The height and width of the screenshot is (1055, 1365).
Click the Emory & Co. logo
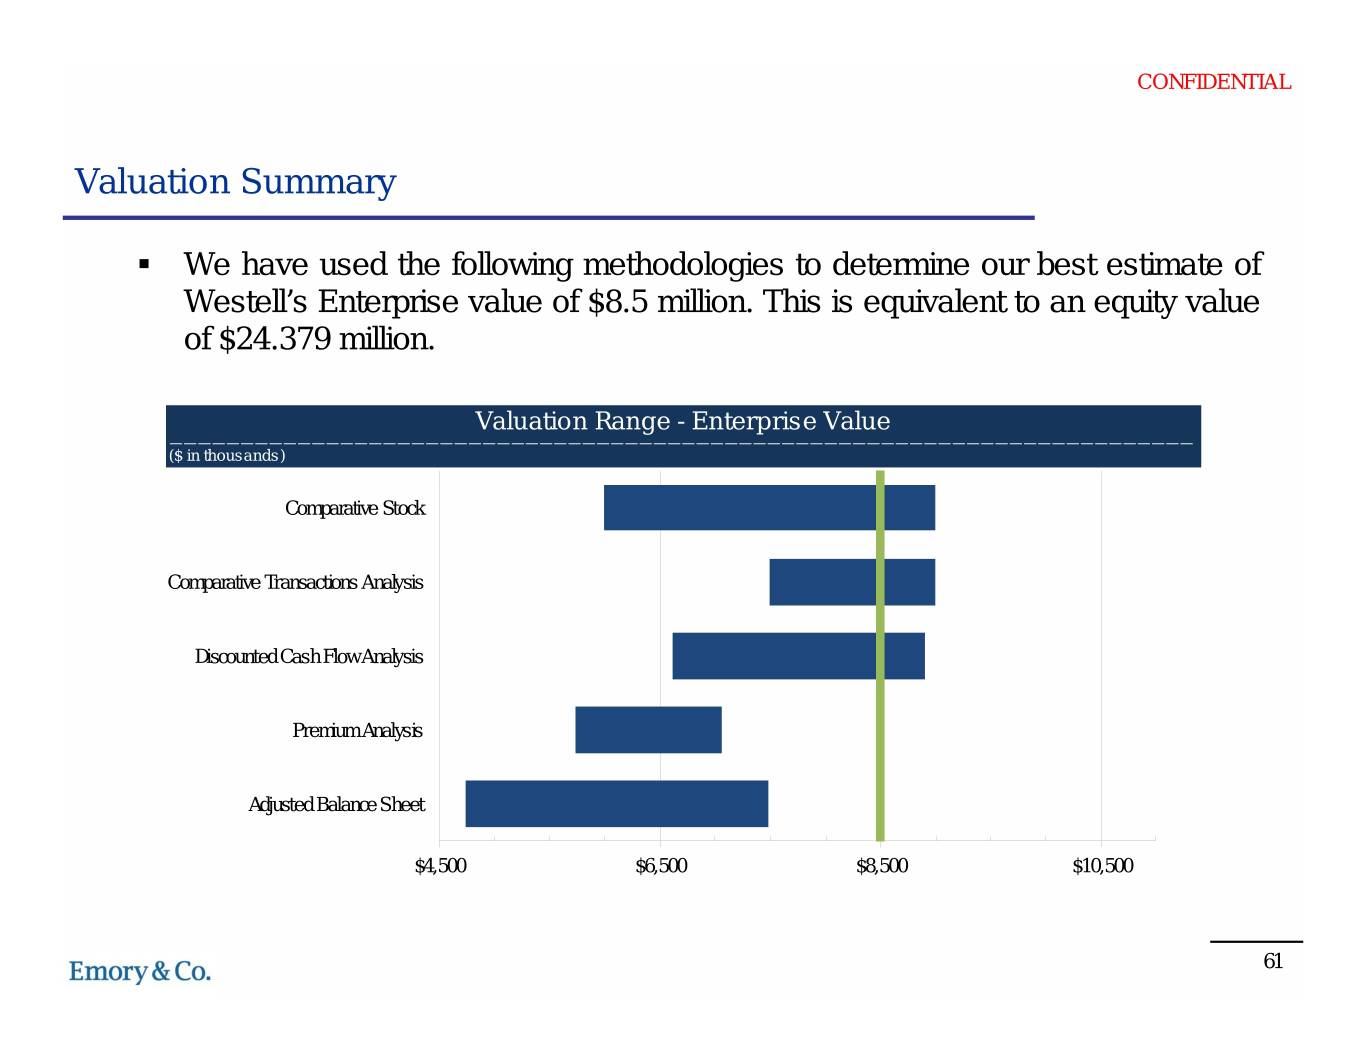(140, 971)
